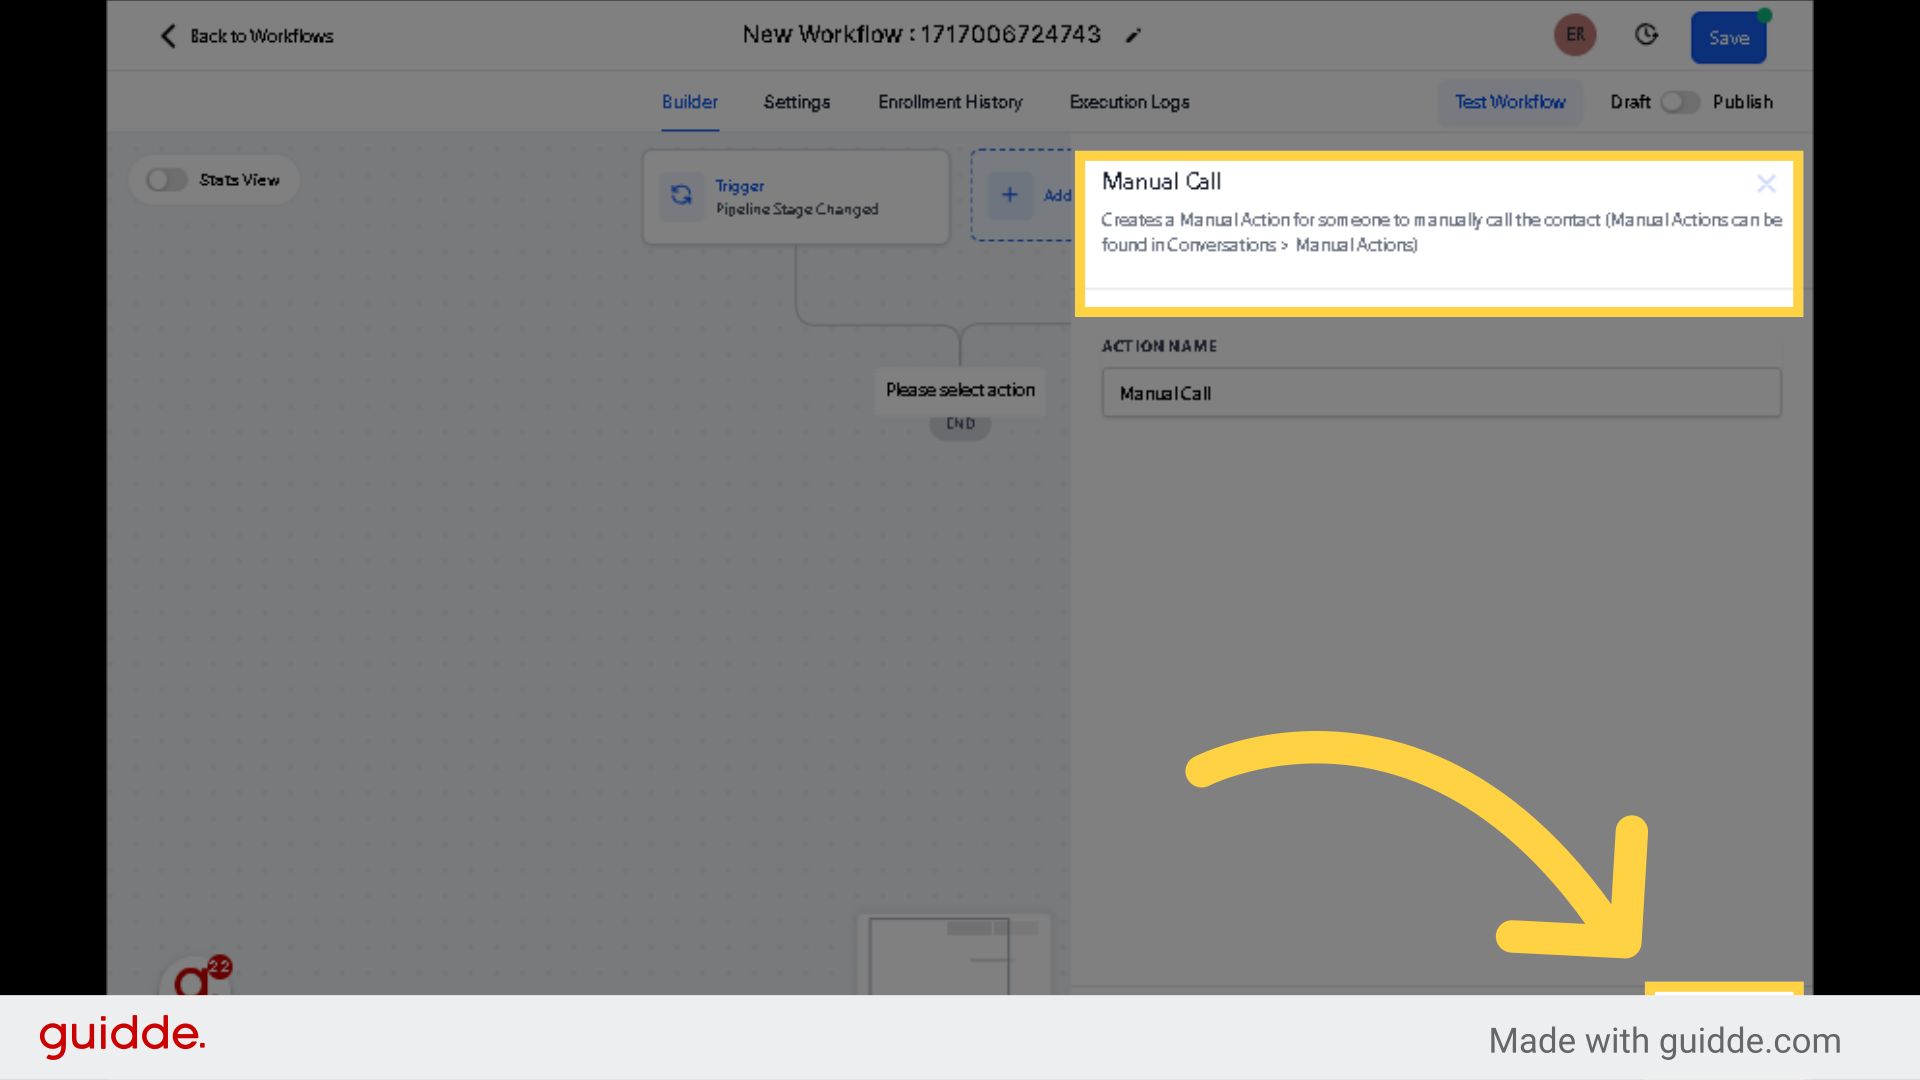Click the Manual Call panel heading
The image size is (1920, 1080).
pyautogui.click(x=1161, y=181)
